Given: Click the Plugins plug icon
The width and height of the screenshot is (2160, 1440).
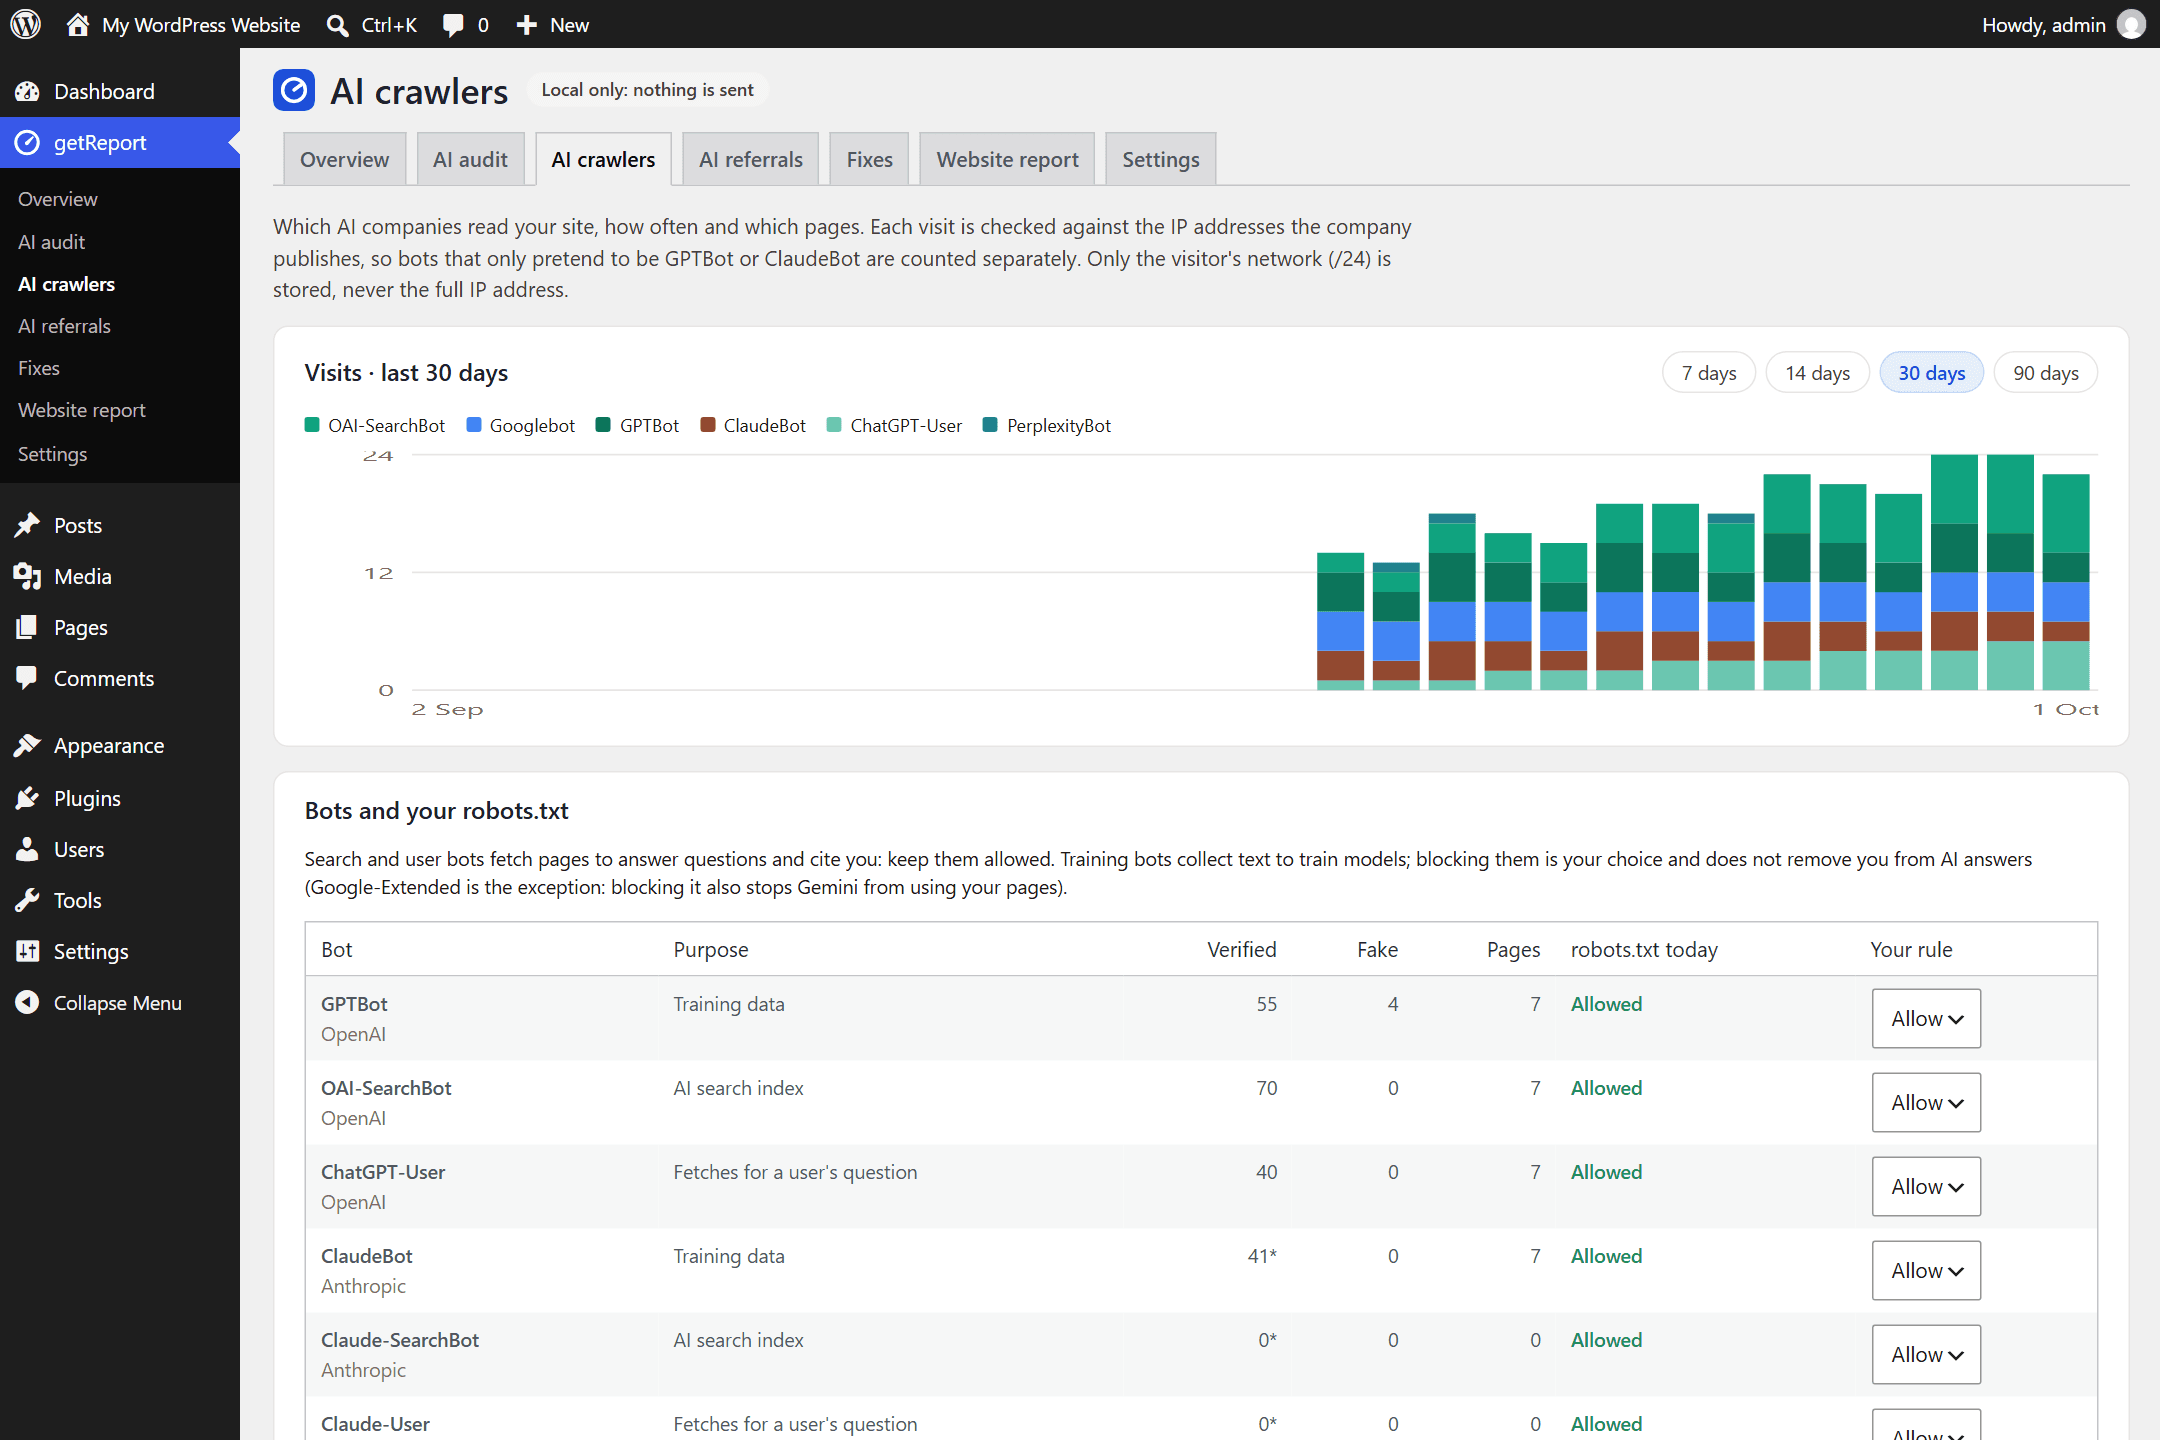Looking at the screenshot, I should pos(27,798).
